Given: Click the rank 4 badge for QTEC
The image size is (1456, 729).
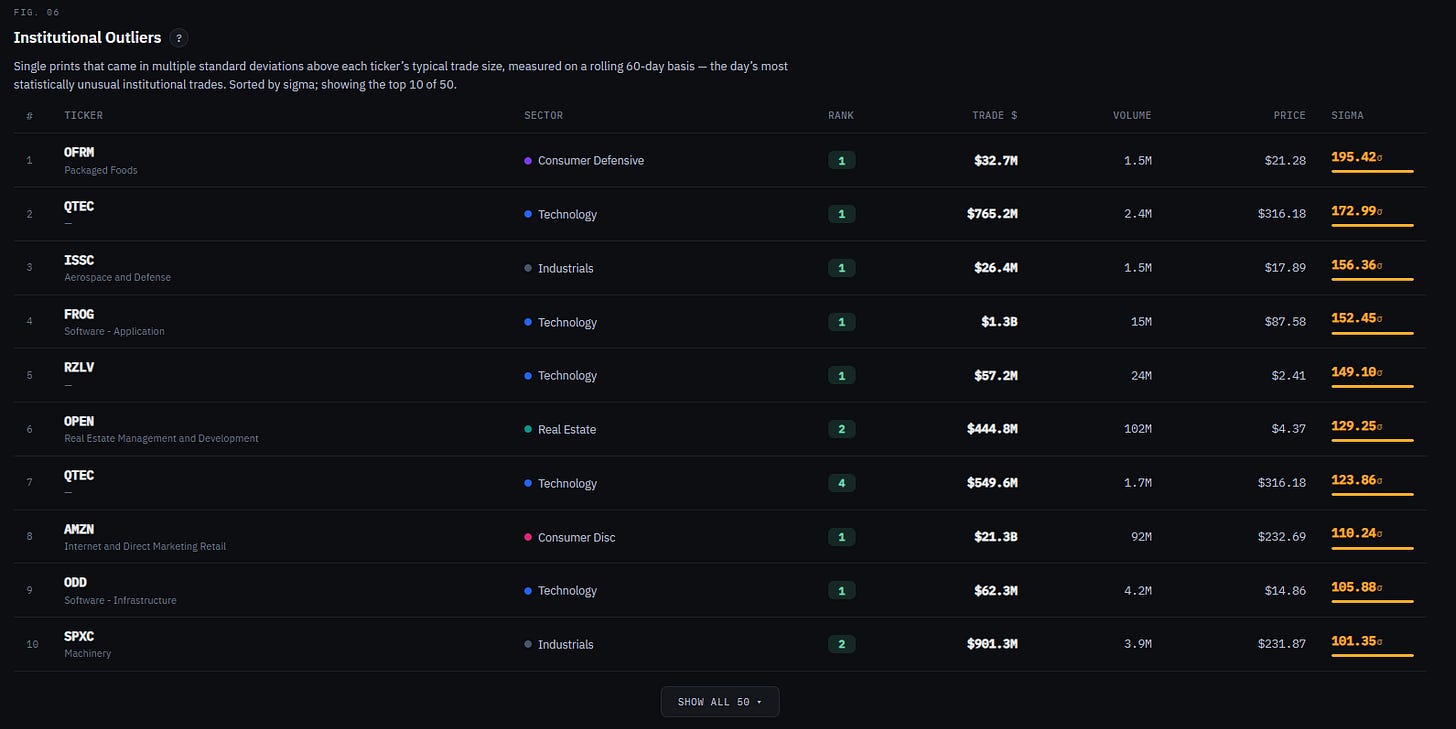Looking at the screenshot, I should [841, 483].
